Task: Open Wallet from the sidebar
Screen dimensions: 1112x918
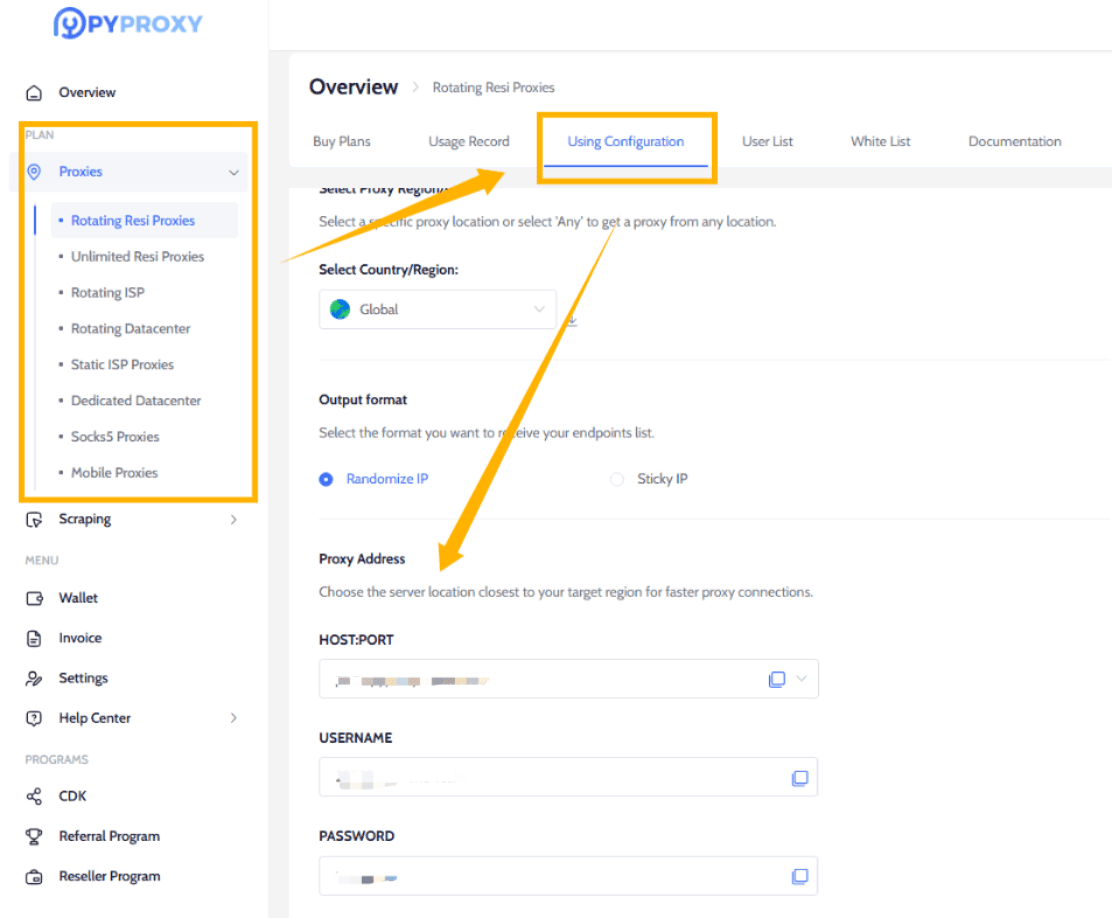Action: pyautogui.click(x=78, y=598)
